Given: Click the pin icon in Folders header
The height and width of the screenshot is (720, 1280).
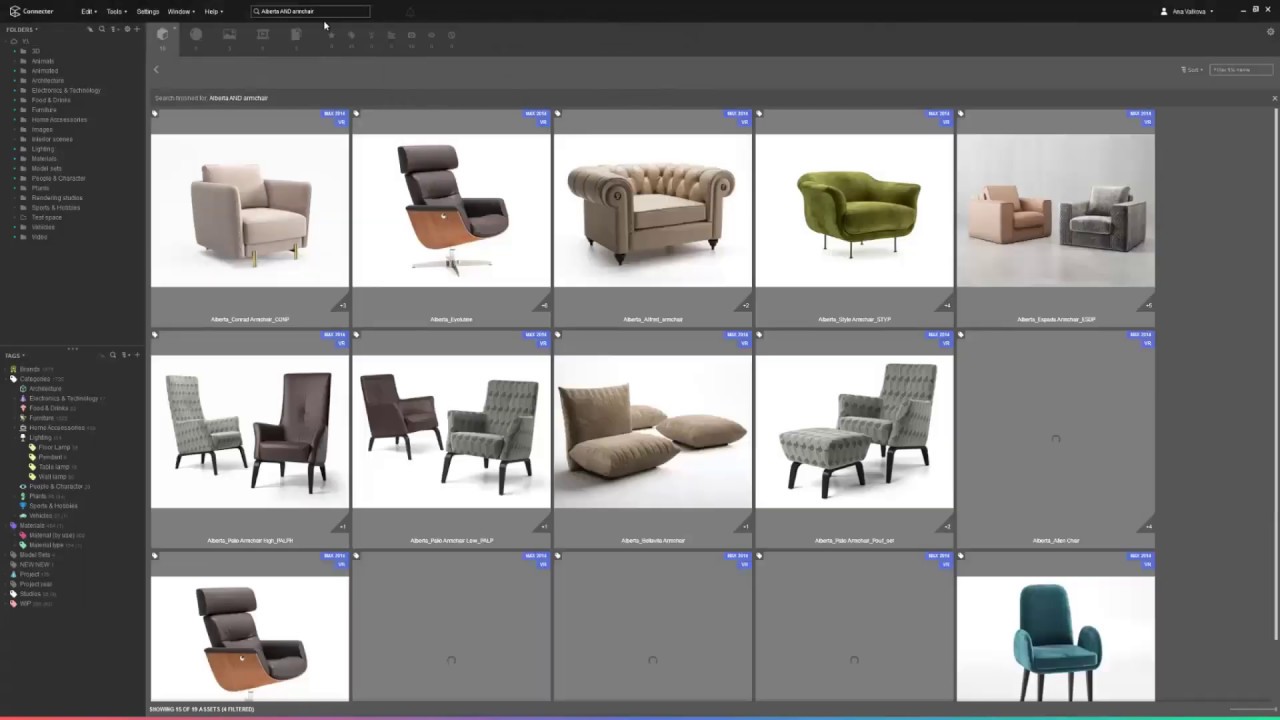Looking at the screenshot, I should click(x=90, y=29).
